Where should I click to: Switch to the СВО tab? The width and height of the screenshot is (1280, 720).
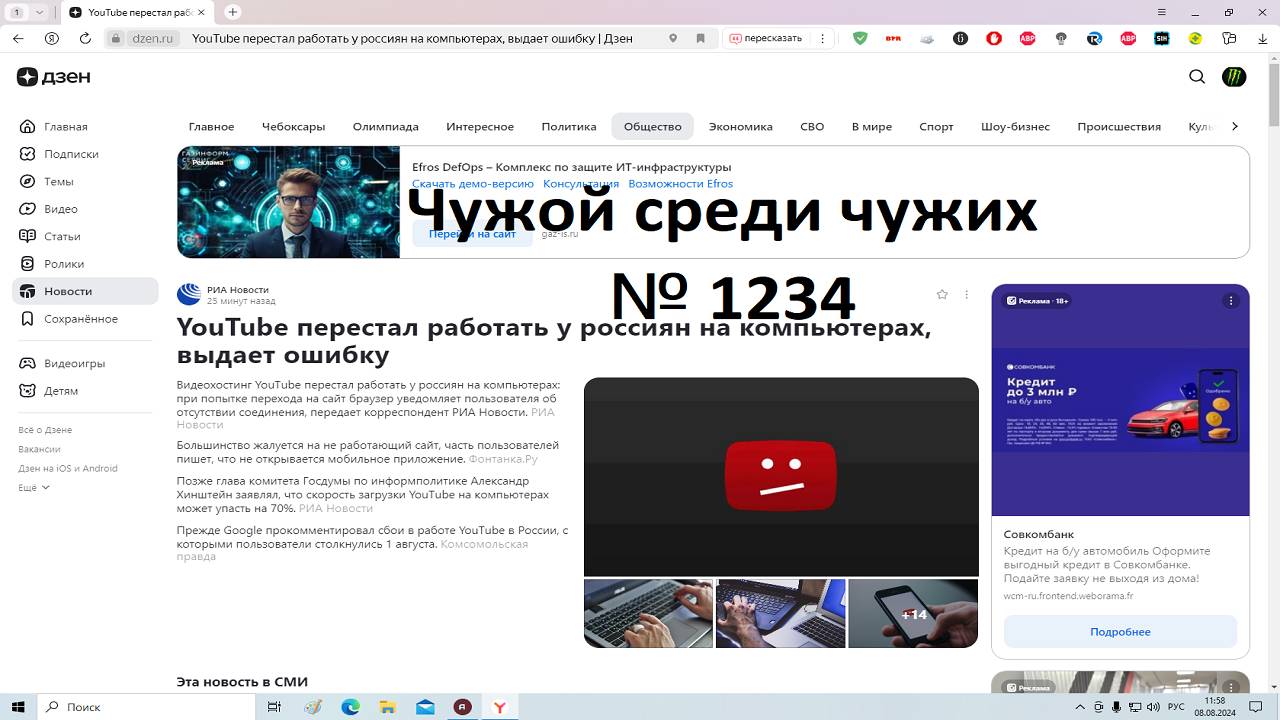(812, 127)
